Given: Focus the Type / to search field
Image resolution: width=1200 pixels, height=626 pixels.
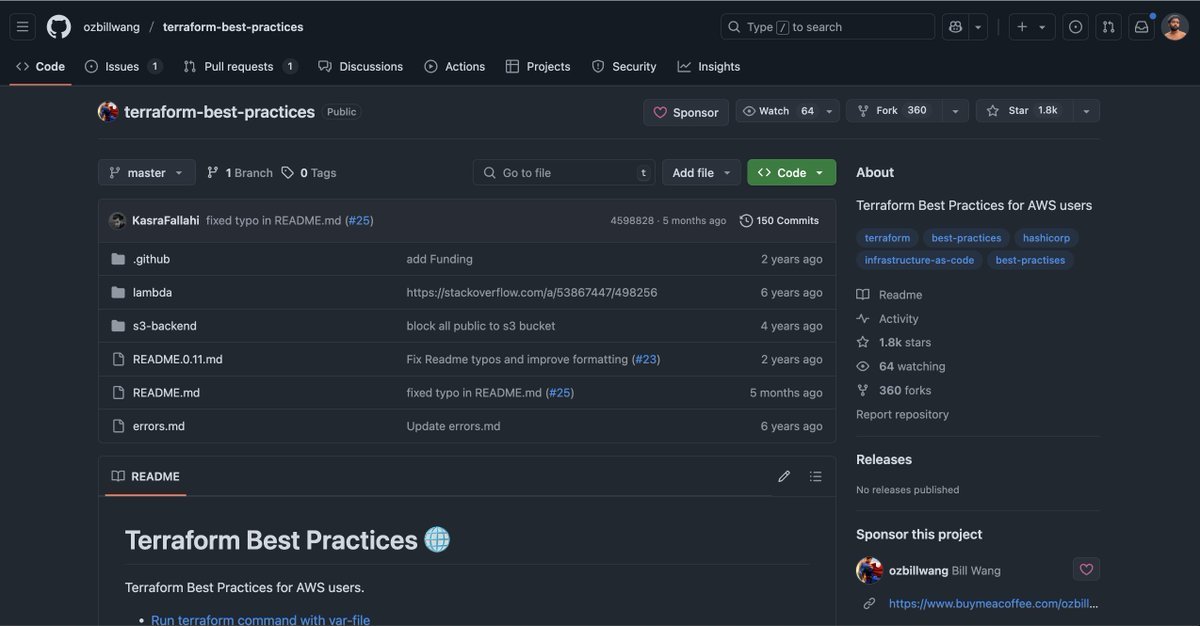Looking at the screenshot, I should [x=827, y=27].
